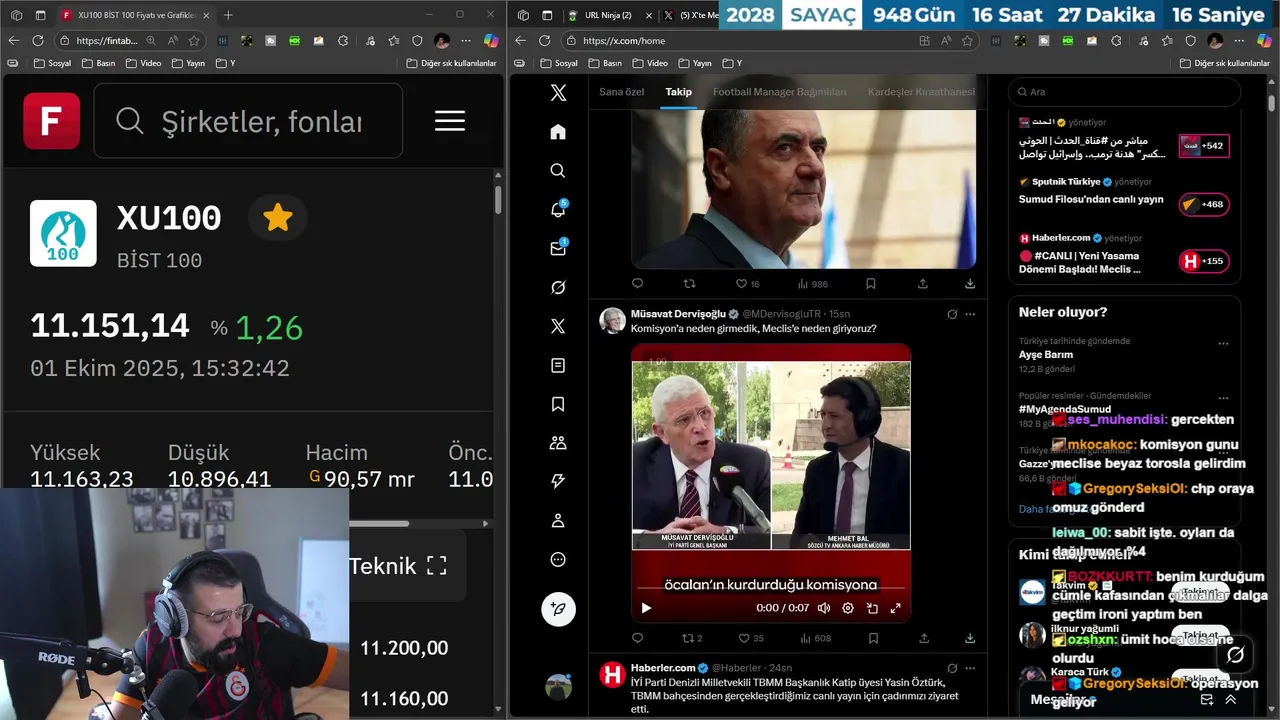Open Yayın bookmarks folder in X window

pos(693,63)
